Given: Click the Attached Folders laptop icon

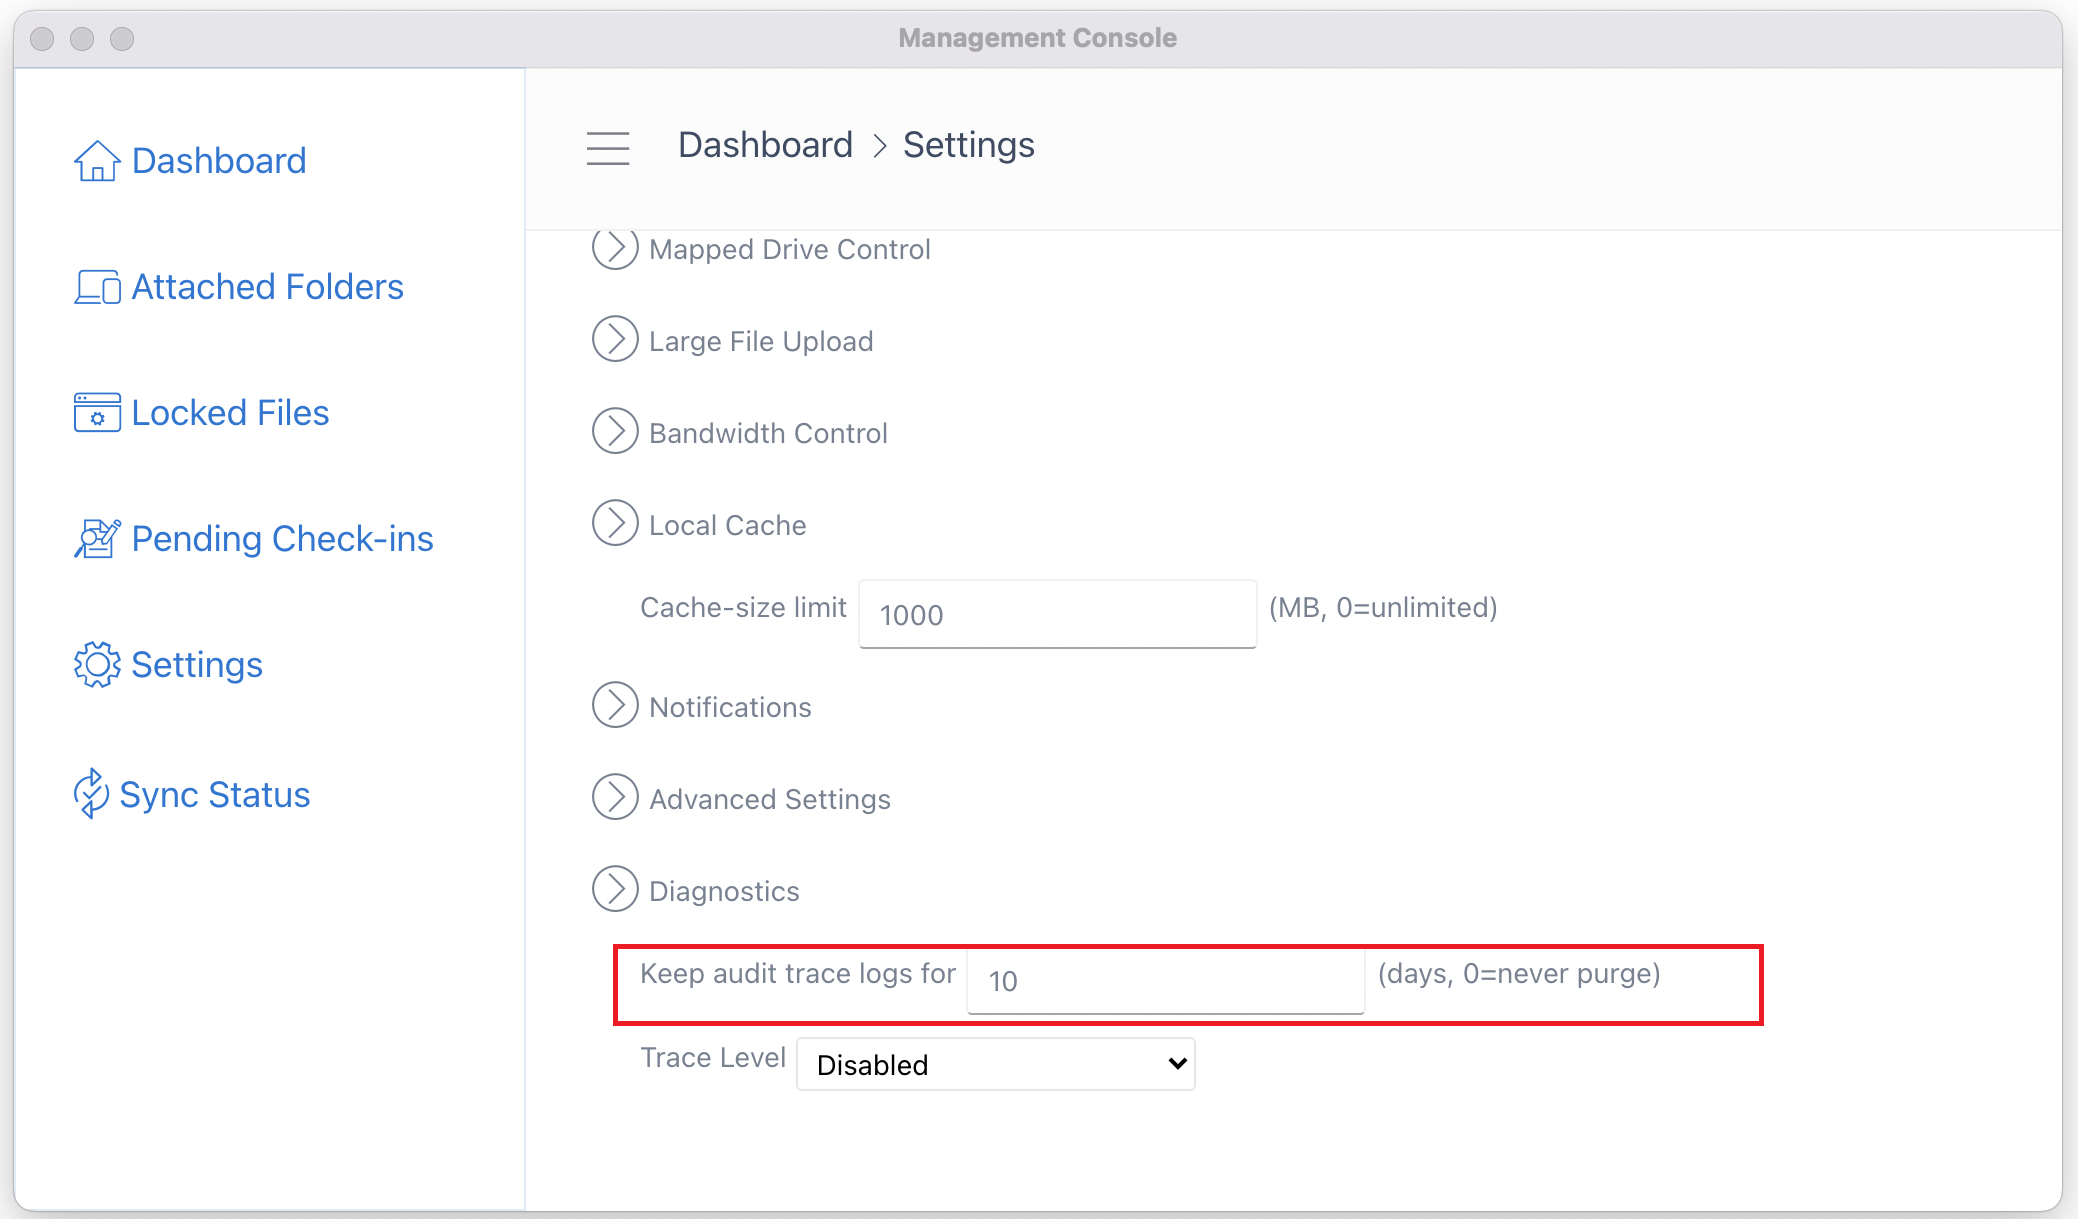Looking at the screenshot, I should [x=97, y=287].
